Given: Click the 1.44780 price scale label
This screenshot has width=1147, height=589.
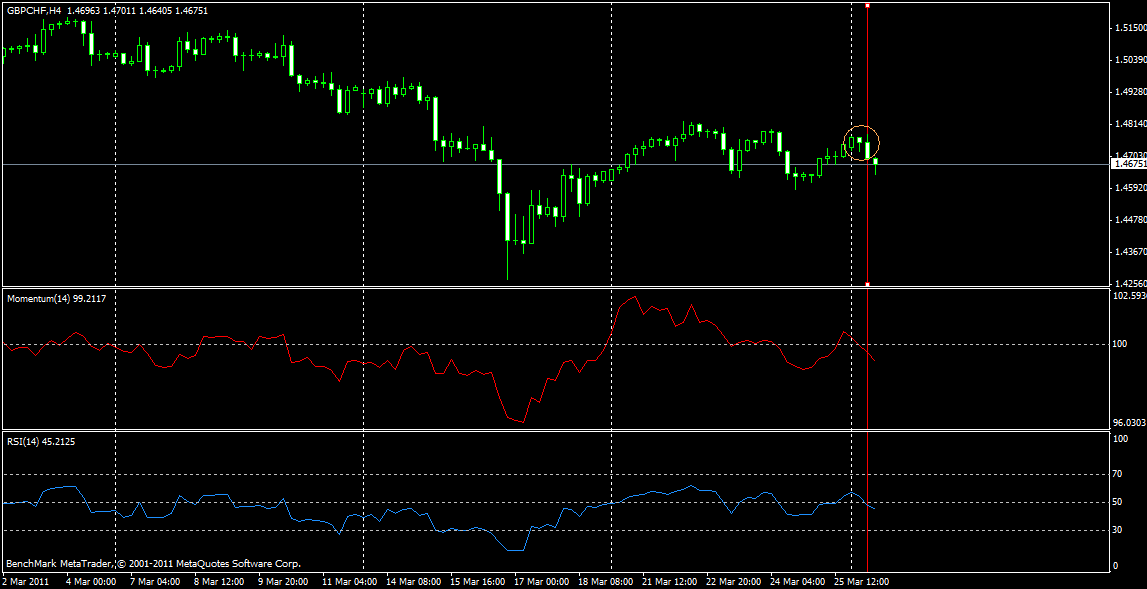Looking at the screenshot, I should tap(1132, 220).
